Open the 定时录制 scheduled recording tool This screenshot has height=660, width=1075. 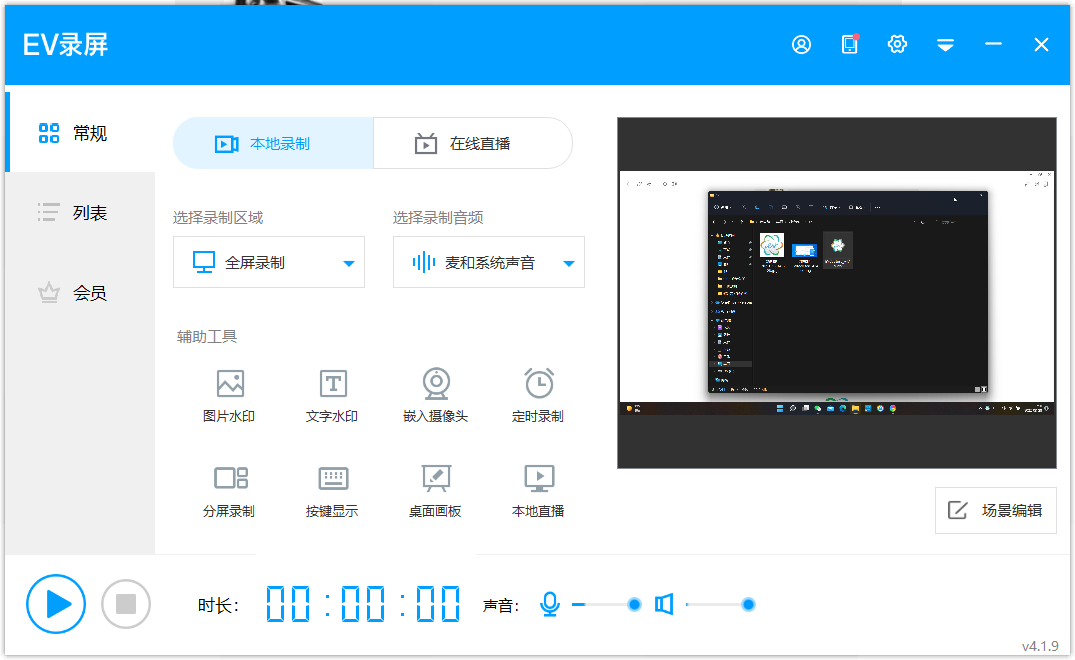(x=538, y=396)
